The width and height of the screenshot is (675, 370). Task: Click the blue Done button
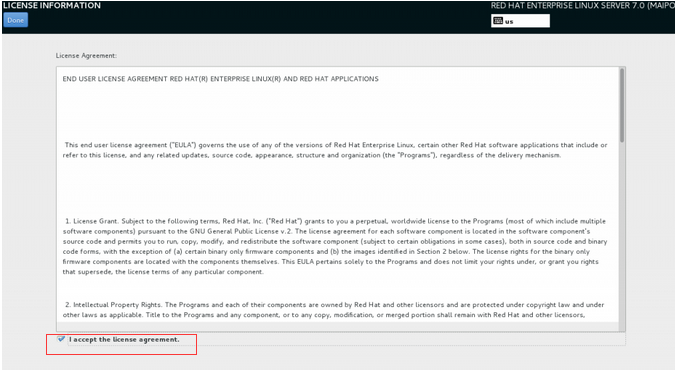[x=15, y=20]
